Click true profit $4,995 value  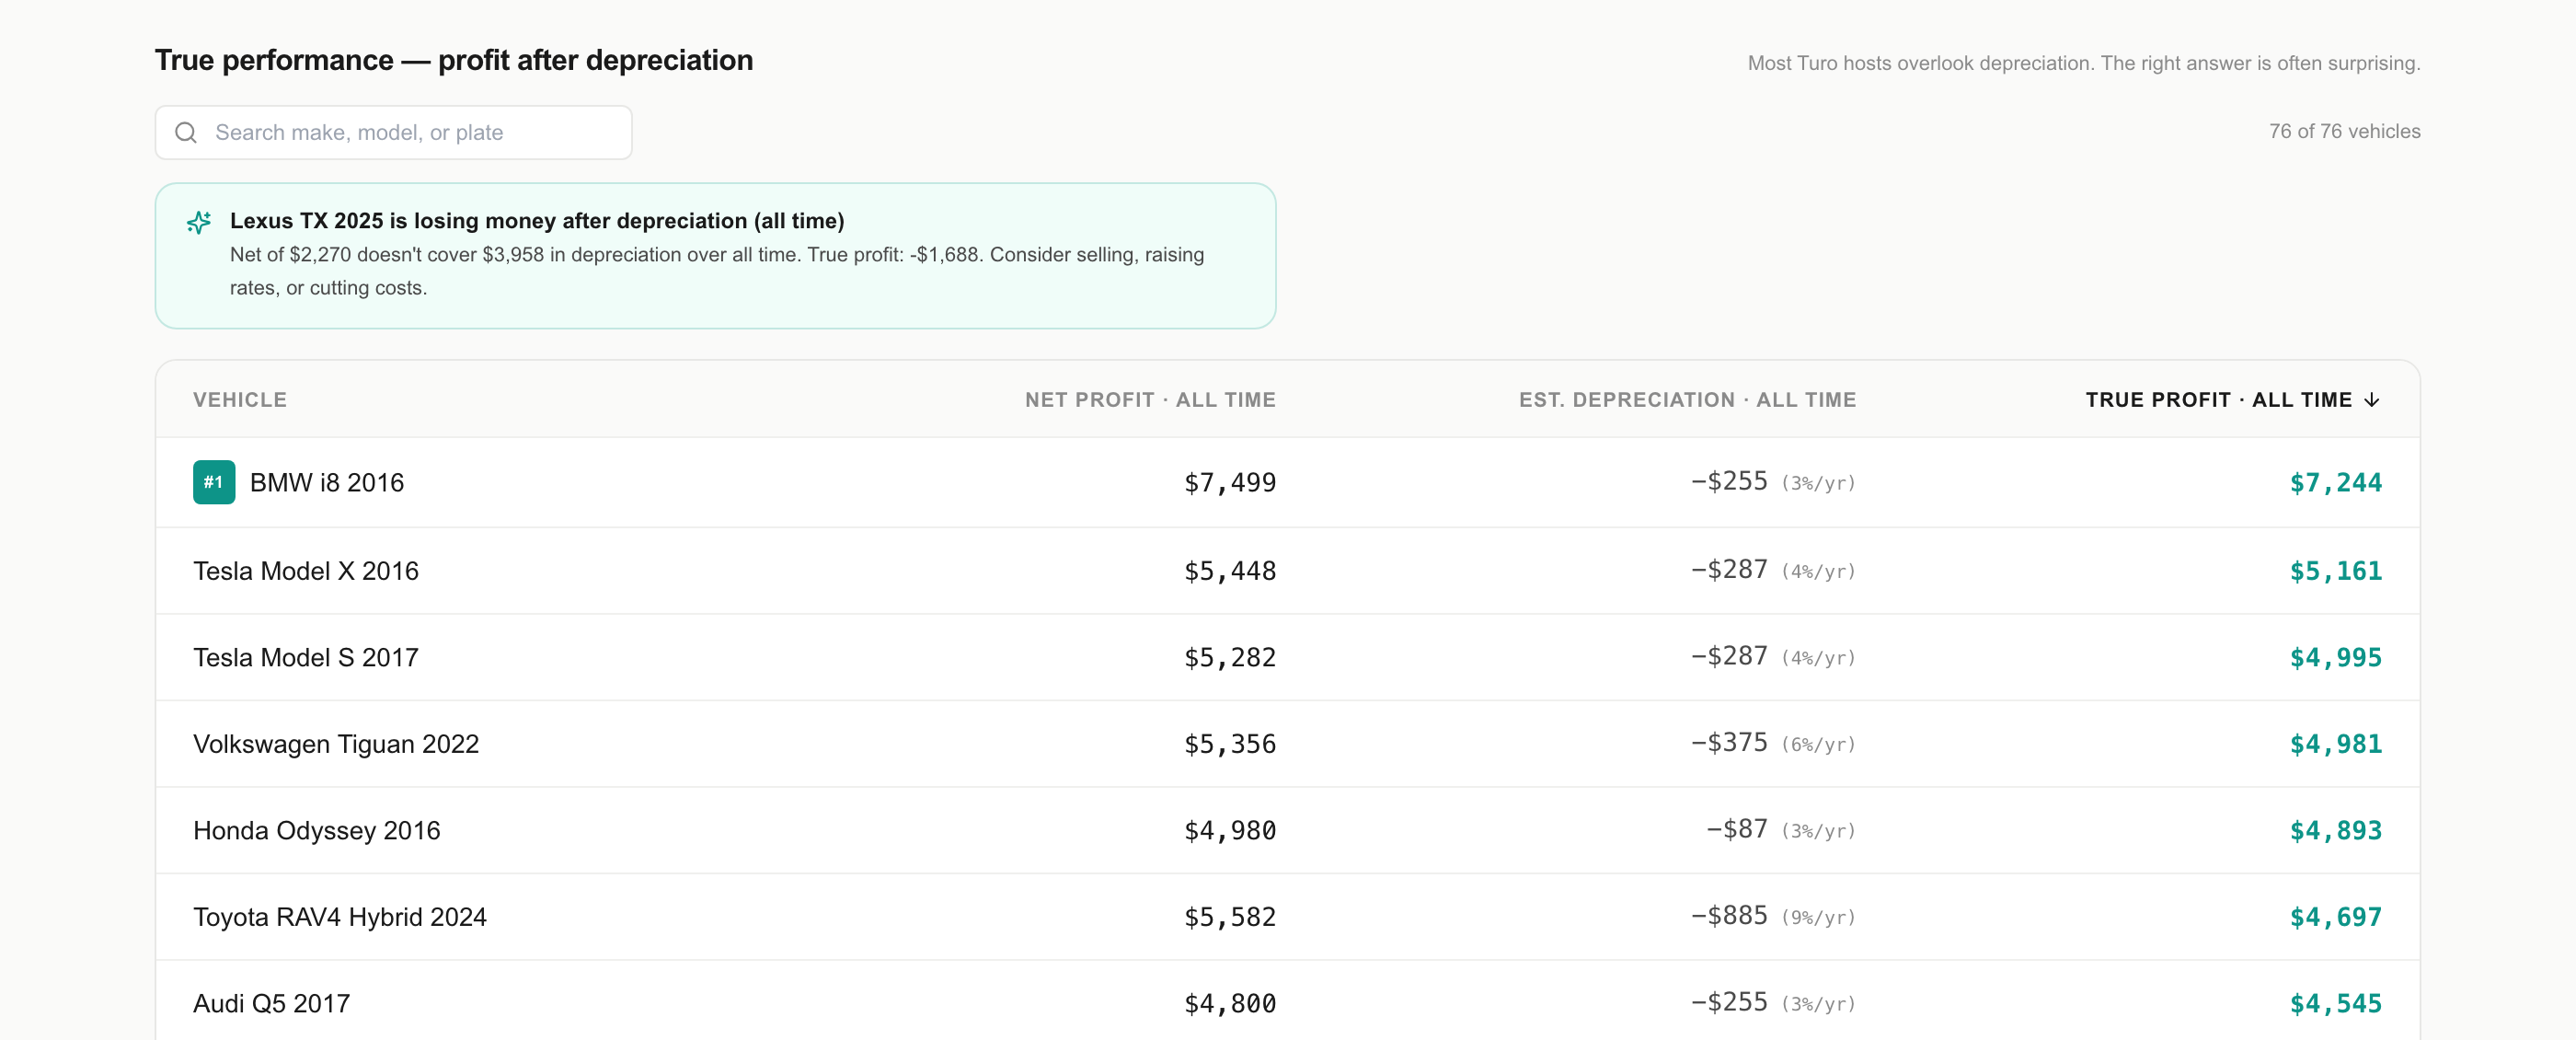[x=2336, y=658]
